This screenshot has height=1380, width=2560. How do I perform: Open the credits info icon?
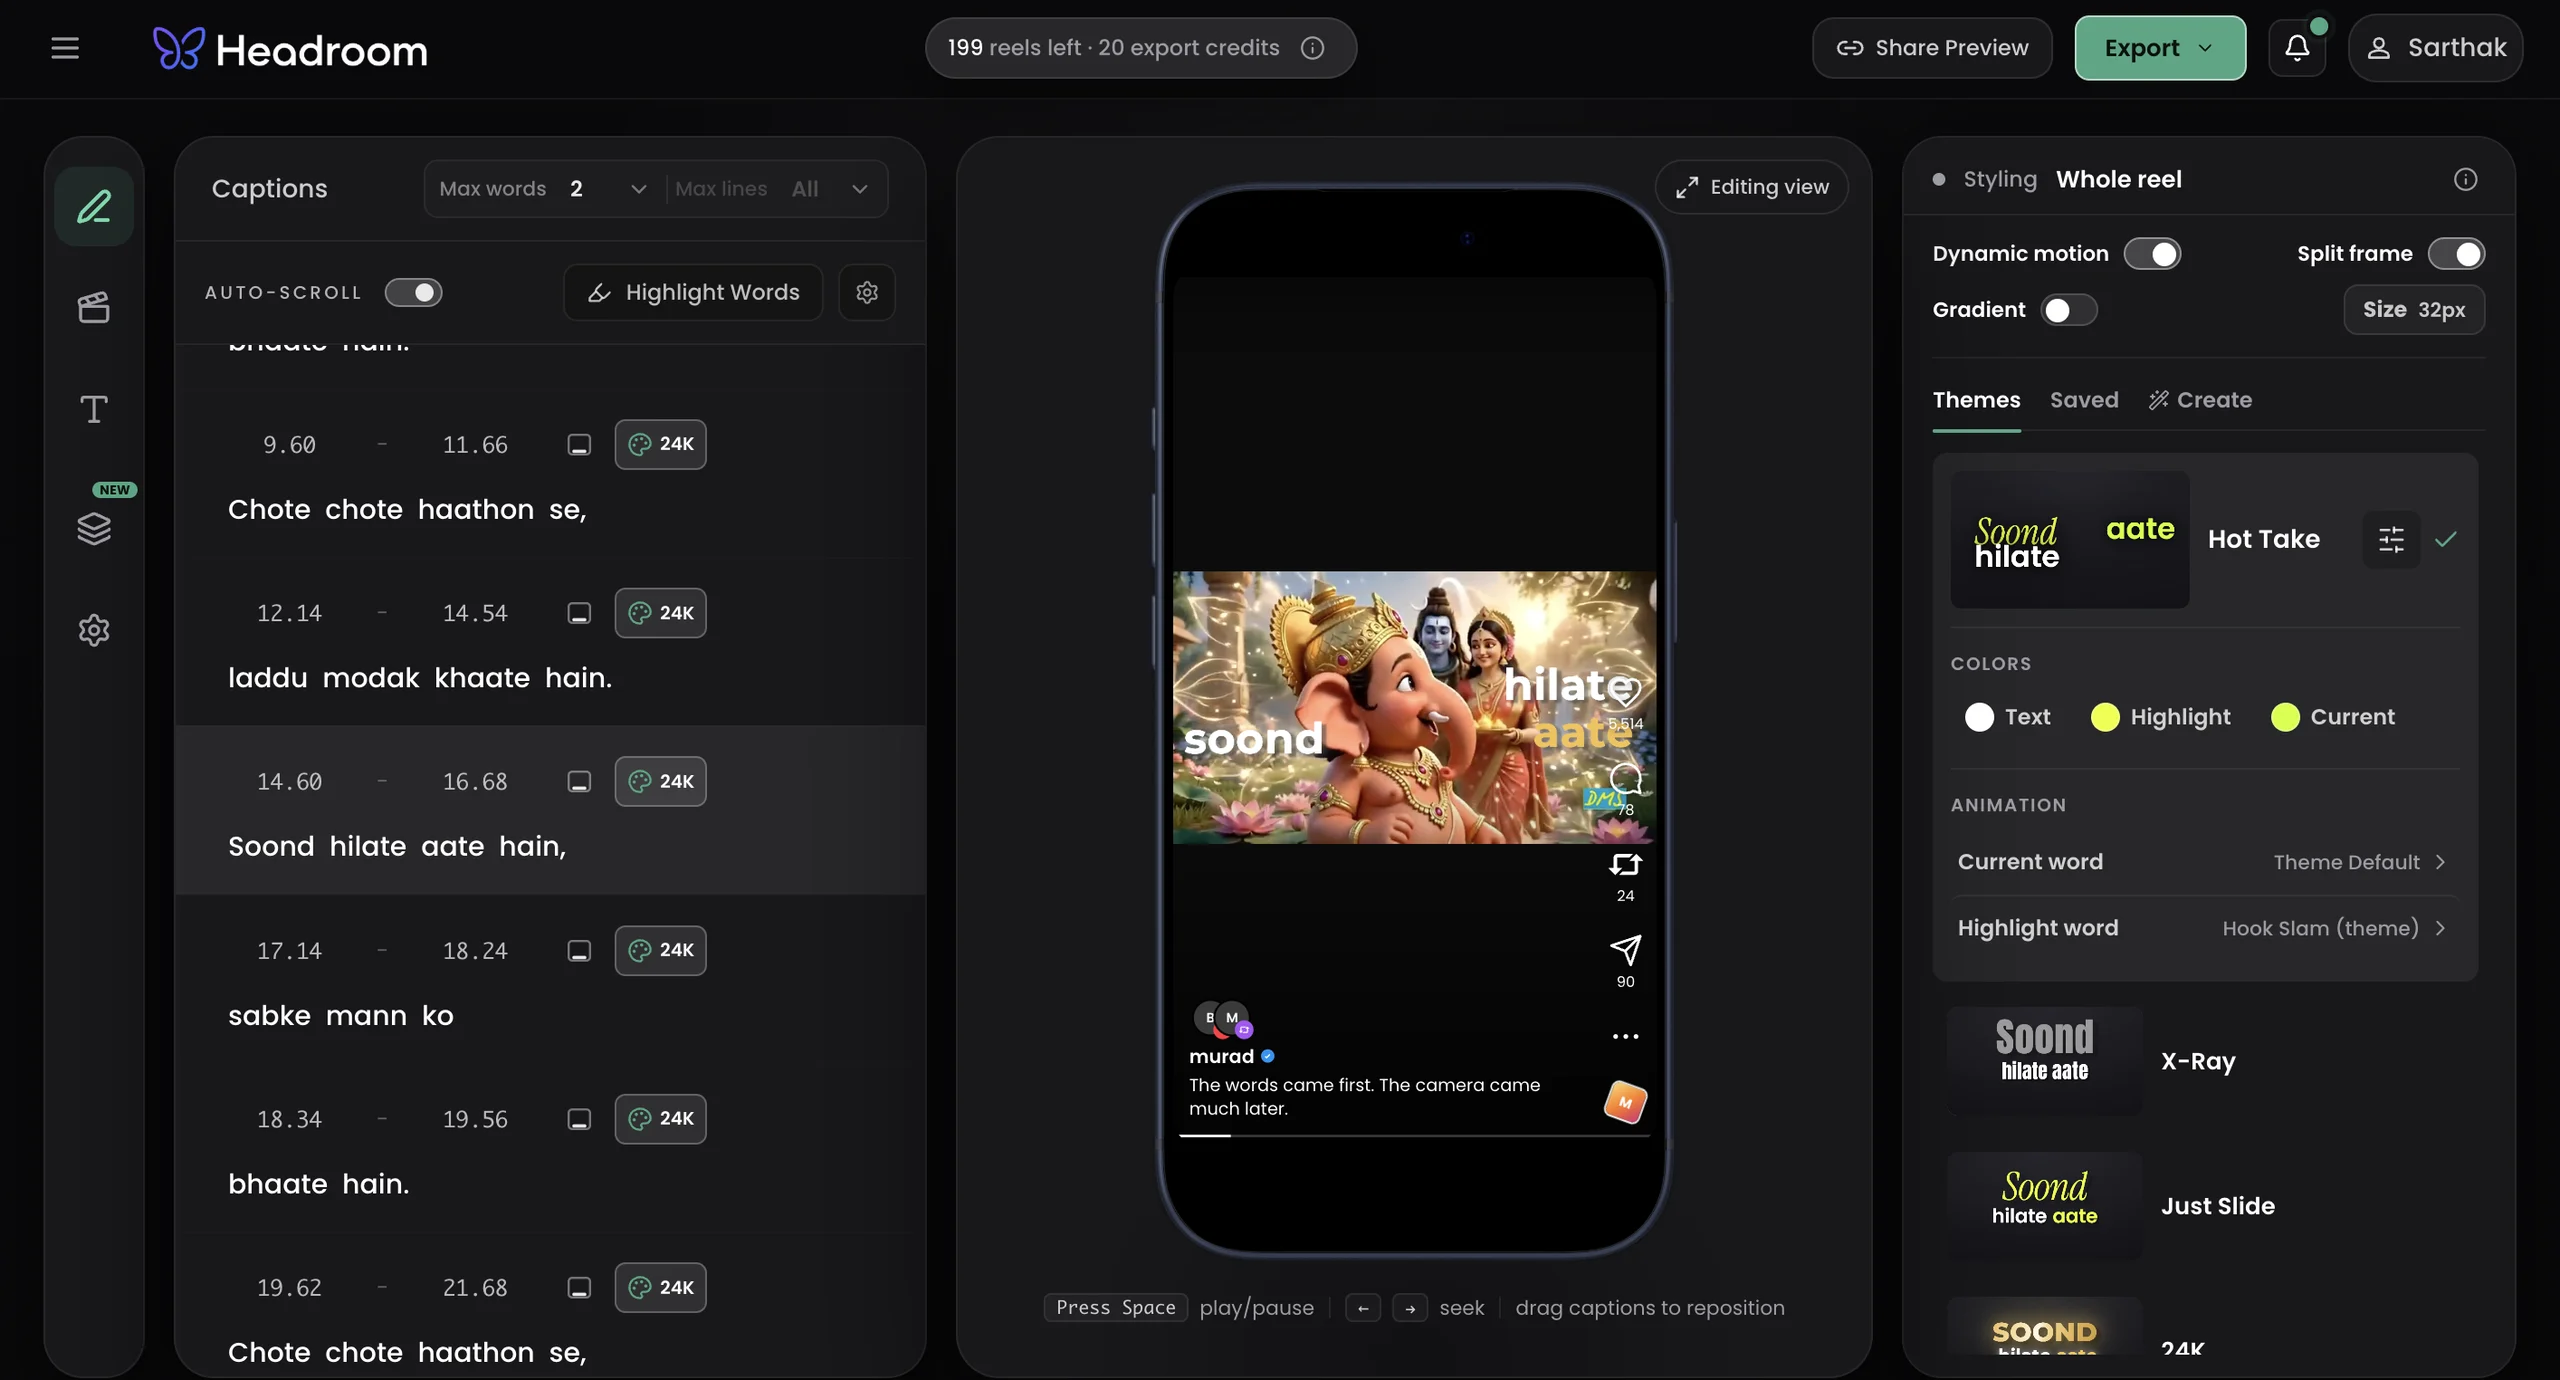pyautogui.click(x=1313, y=48)
